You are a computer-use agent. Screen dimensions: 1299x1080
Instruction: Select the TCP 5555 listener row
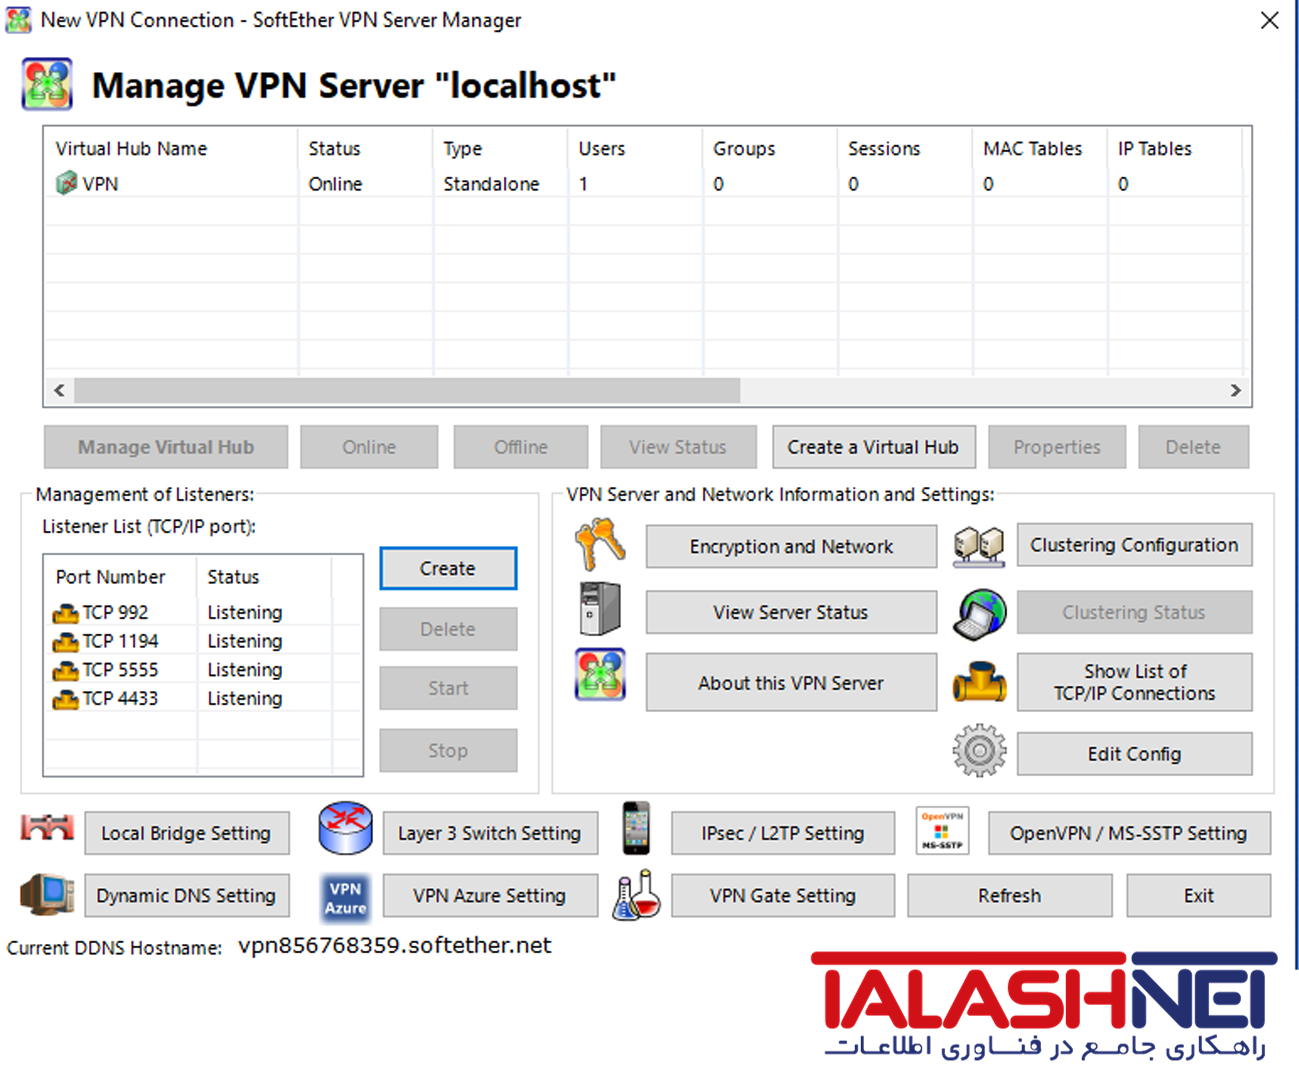202,670
